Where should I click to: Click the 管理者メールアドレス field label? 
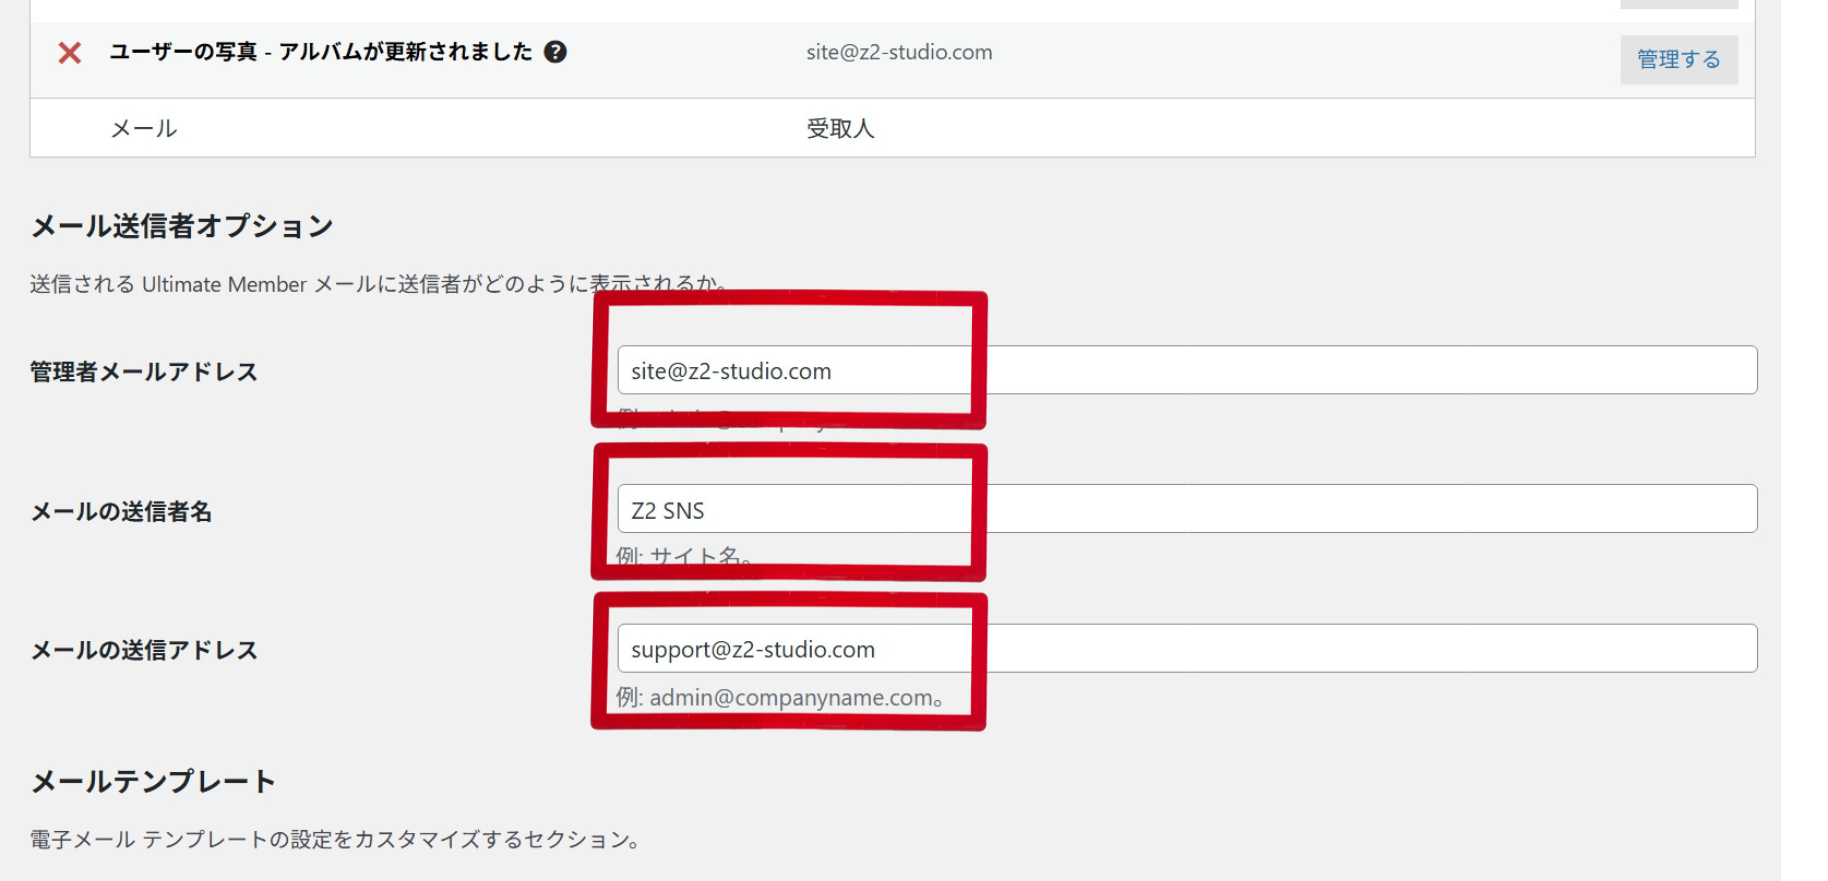pyautogui.click(x=144, y=372)
